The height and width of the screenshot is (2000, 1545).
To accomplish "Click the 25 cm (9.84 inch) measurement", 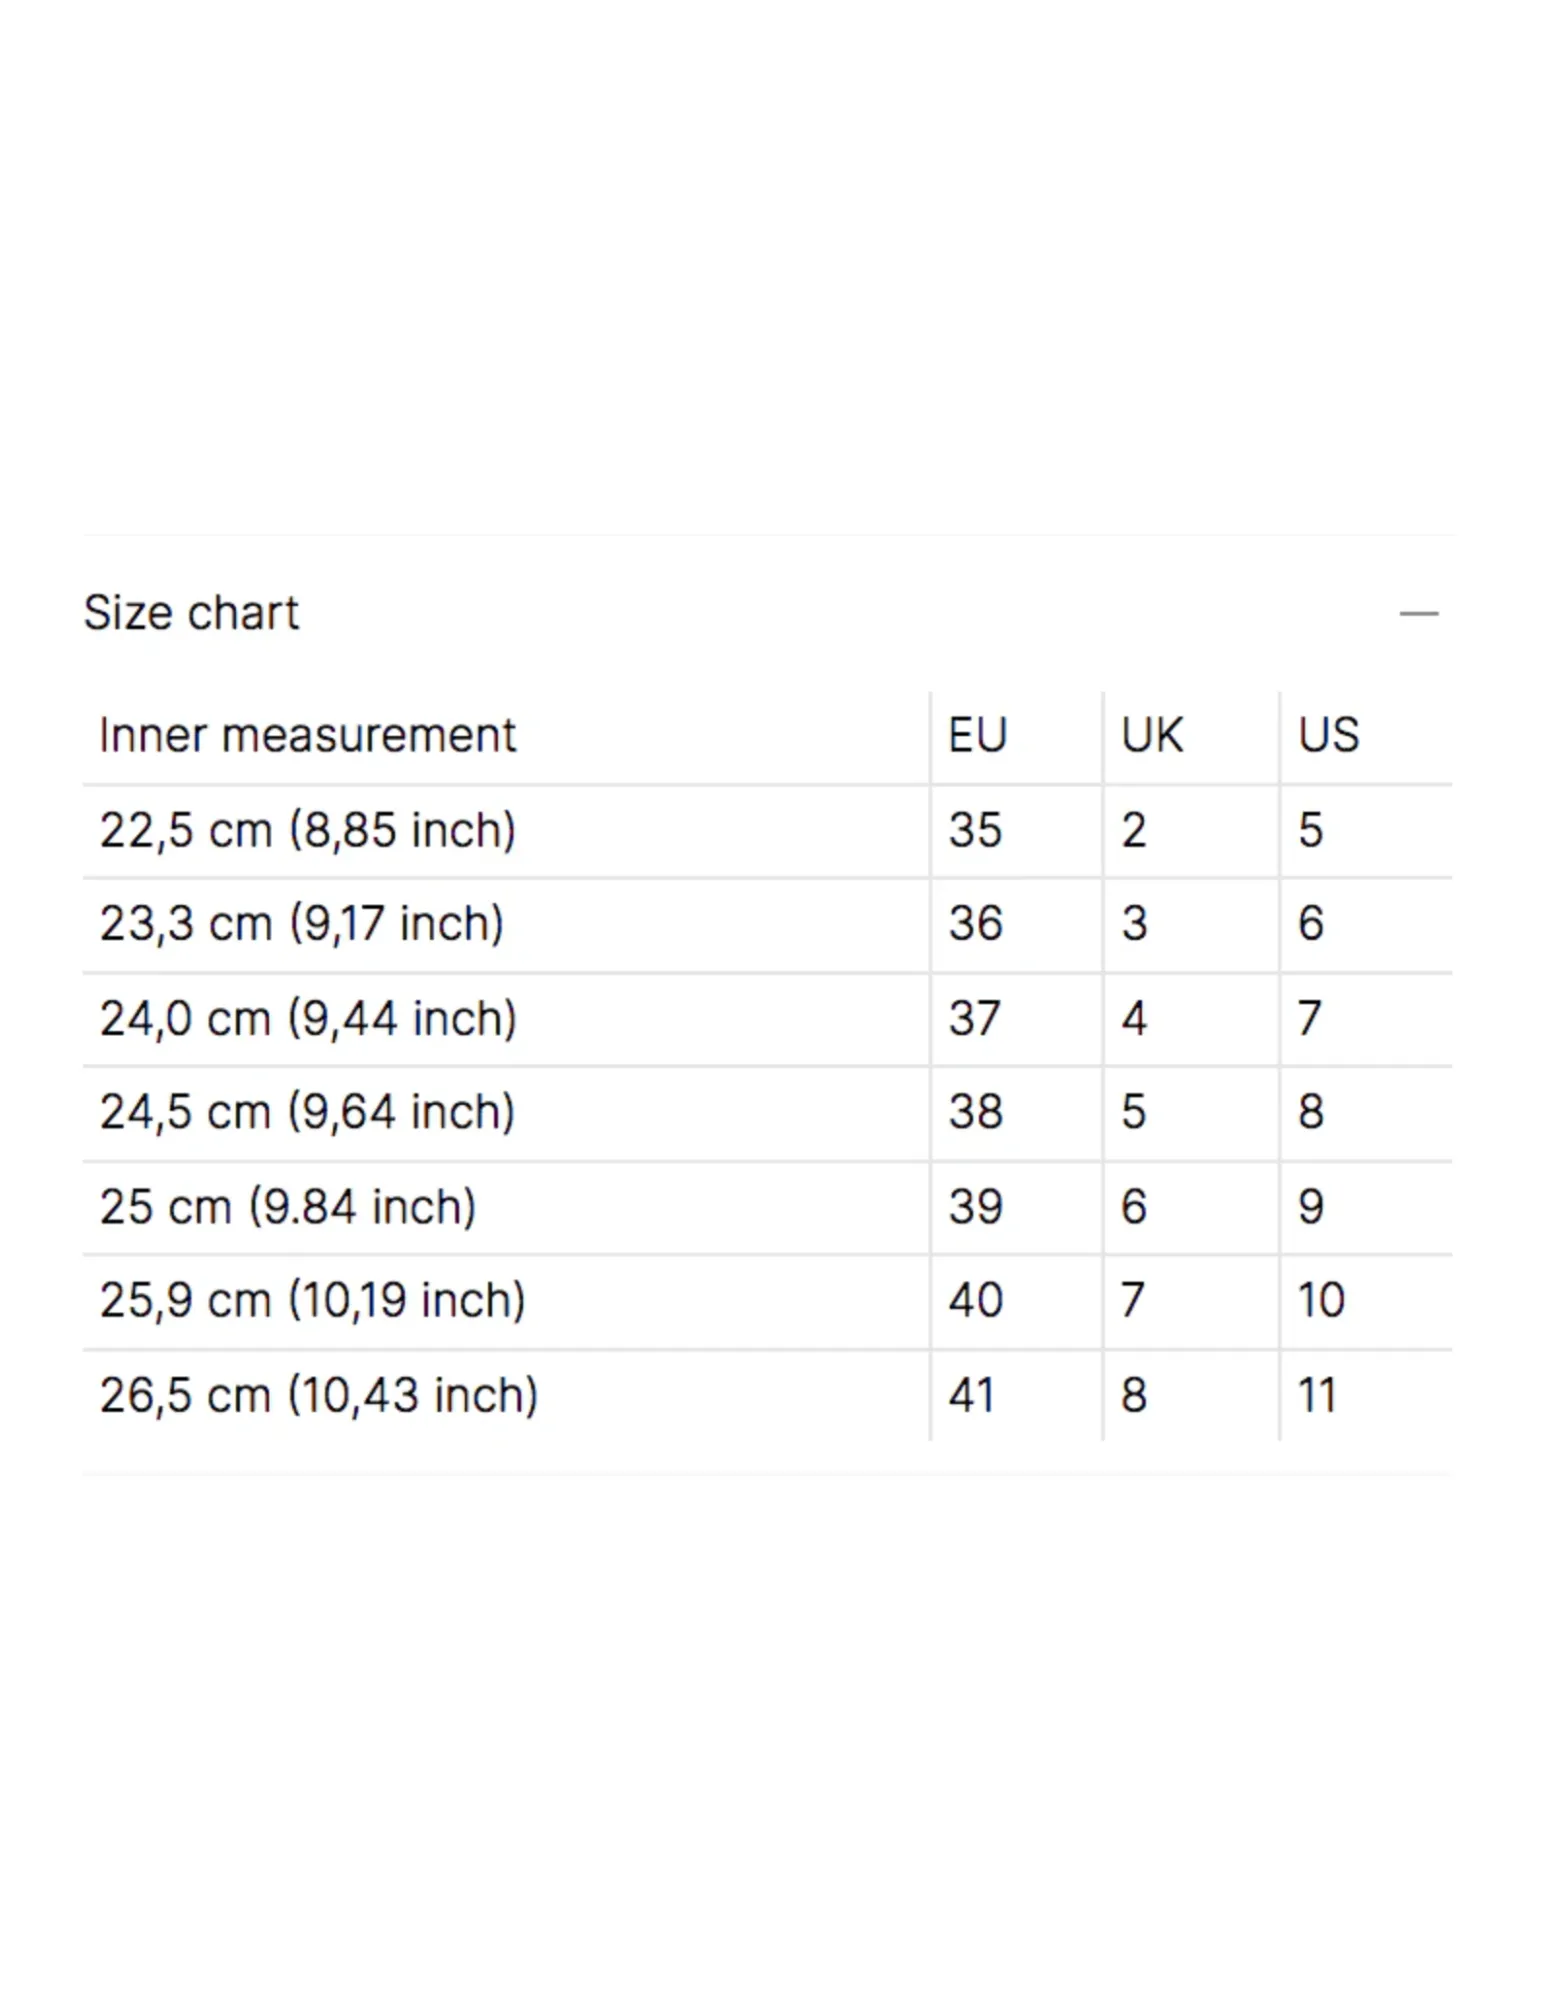I will tap(287, 1207).
